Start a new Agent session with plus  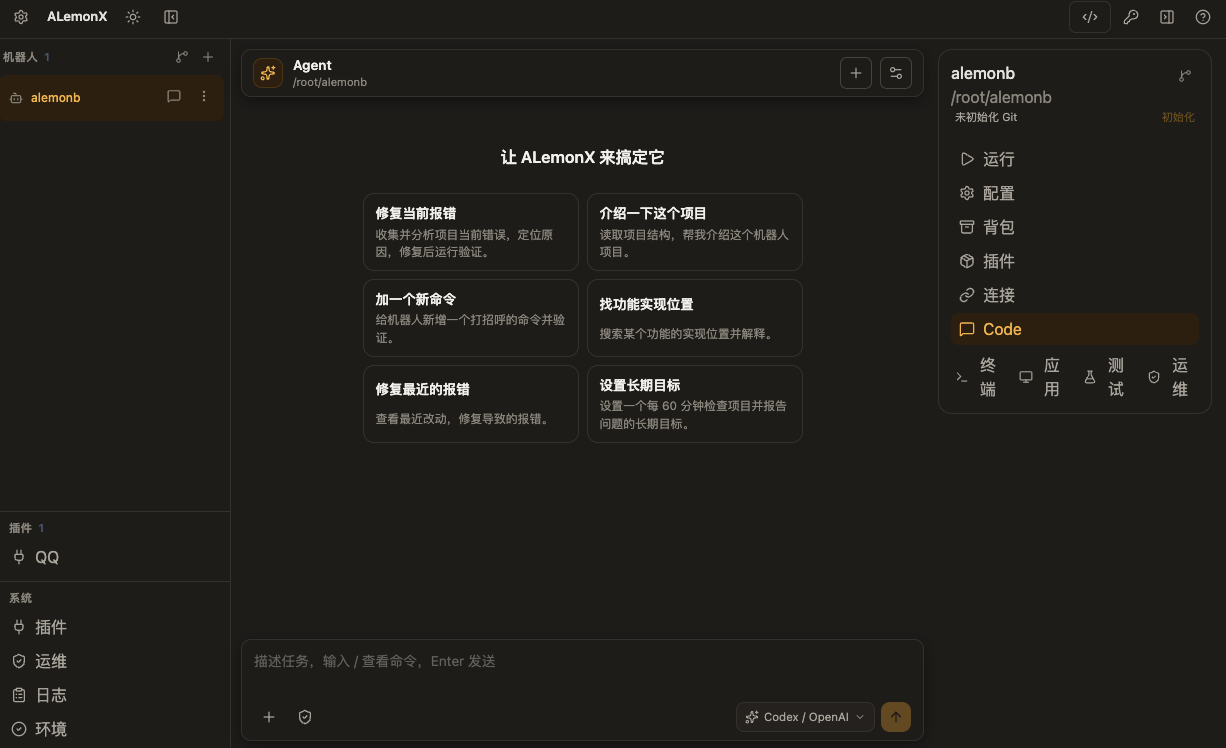(x=856, y=73)
